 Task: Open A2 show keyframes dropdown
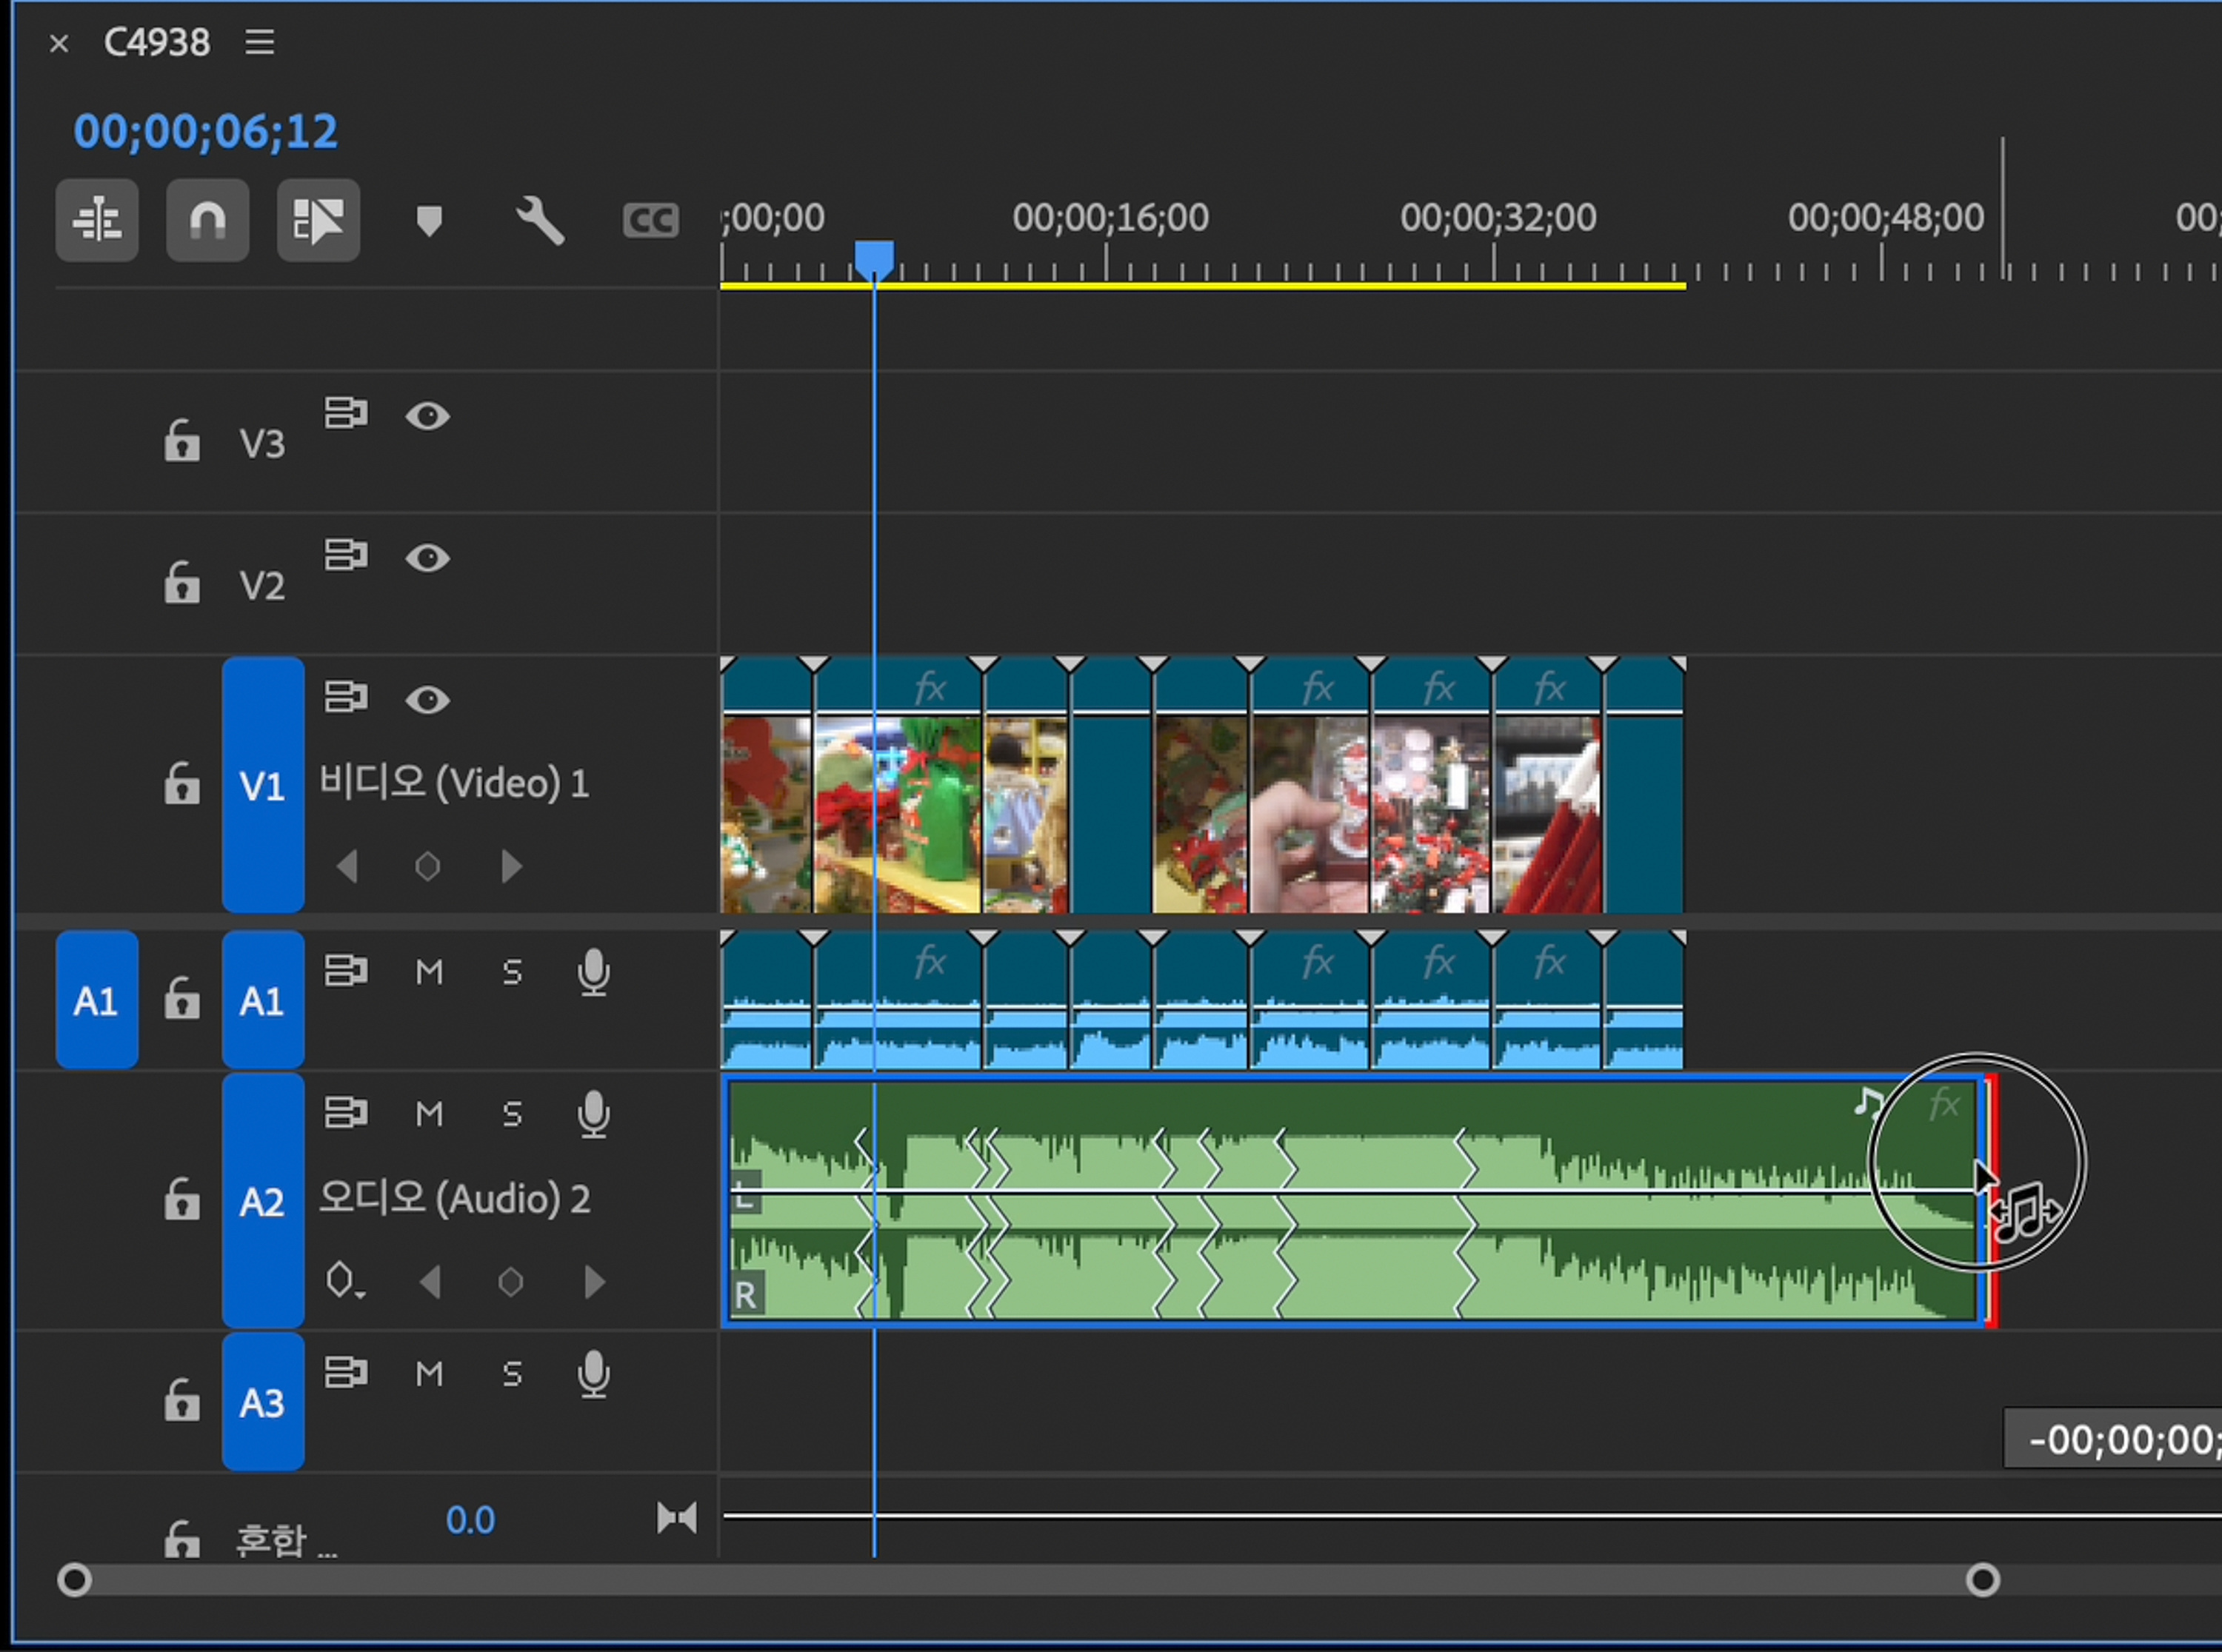coord(344,1281)
